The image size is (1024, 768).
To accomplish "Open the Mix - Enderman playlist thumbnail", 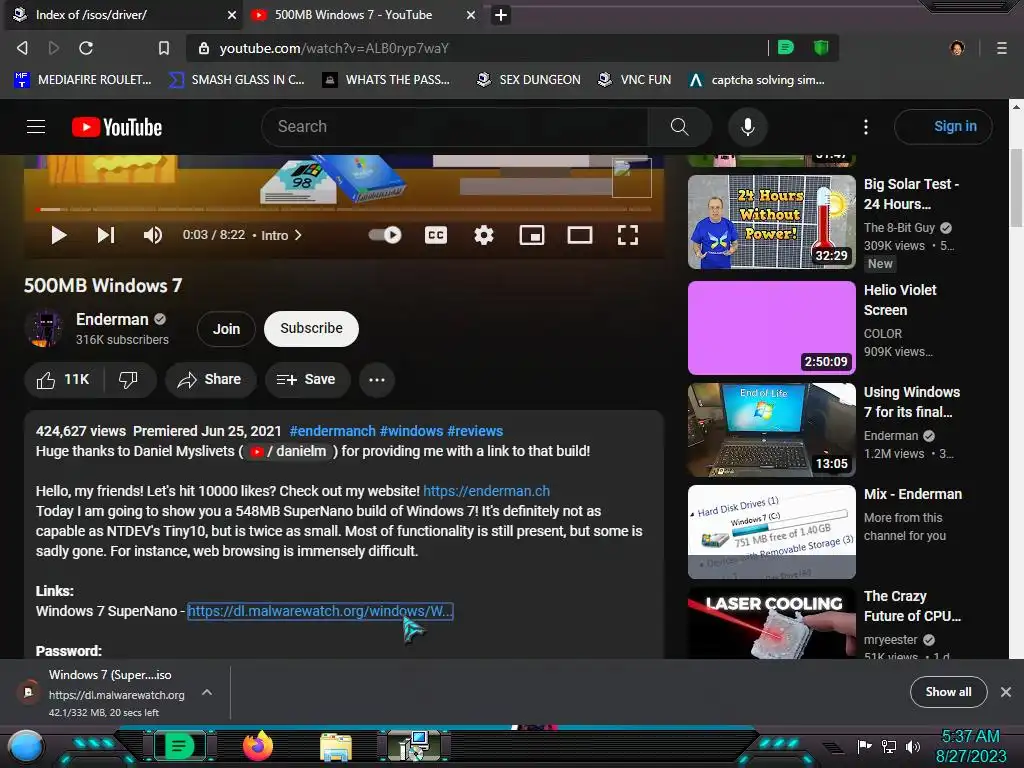I will click(x=771, y=532).
